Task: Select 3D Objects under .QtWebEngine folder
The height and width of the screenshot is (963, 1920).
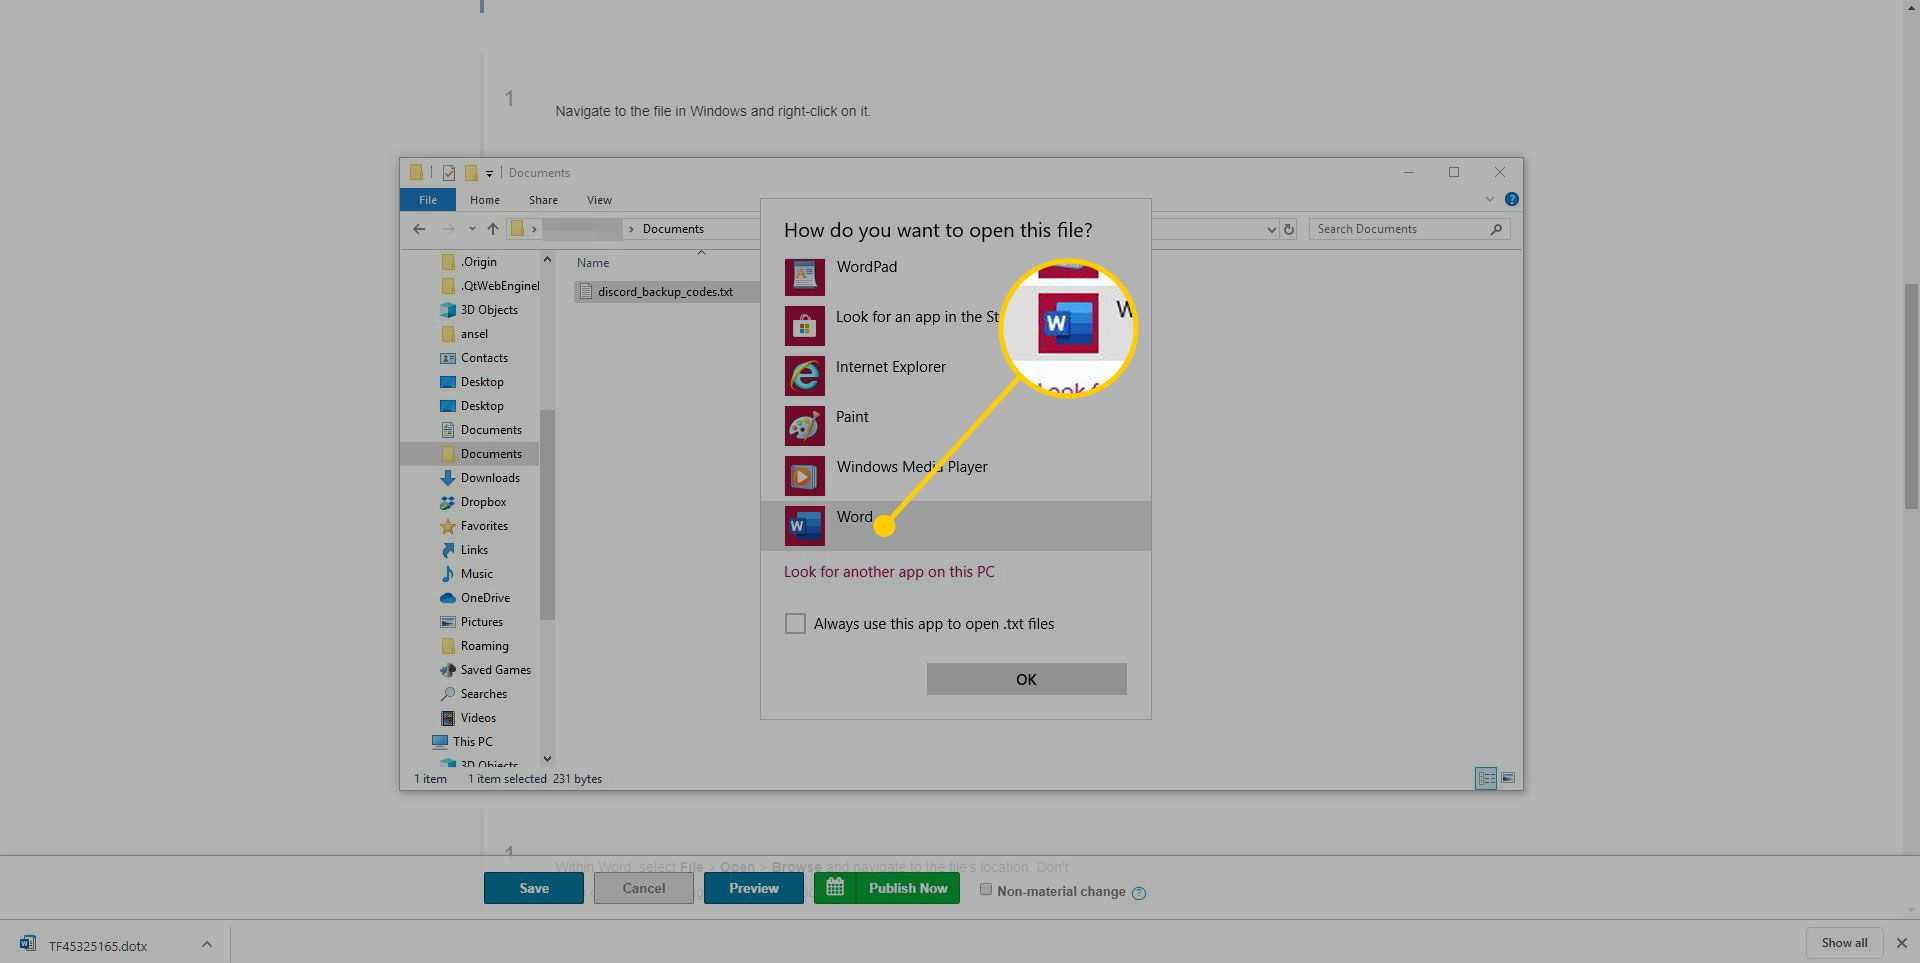Action: click(x=479, y=310)
